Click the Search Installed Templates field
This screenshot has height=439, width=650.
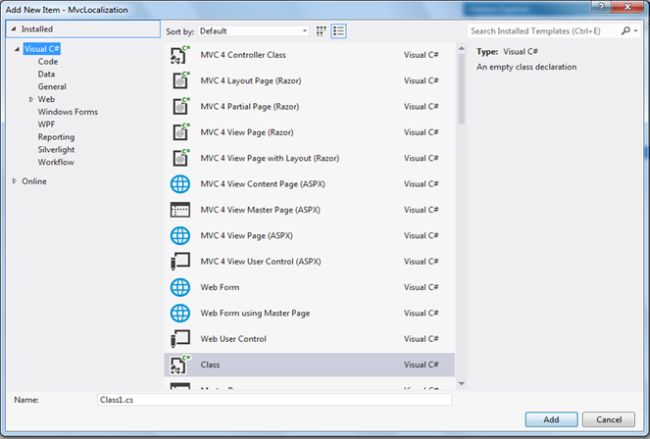pyautogui.click(x=544, y=31)
